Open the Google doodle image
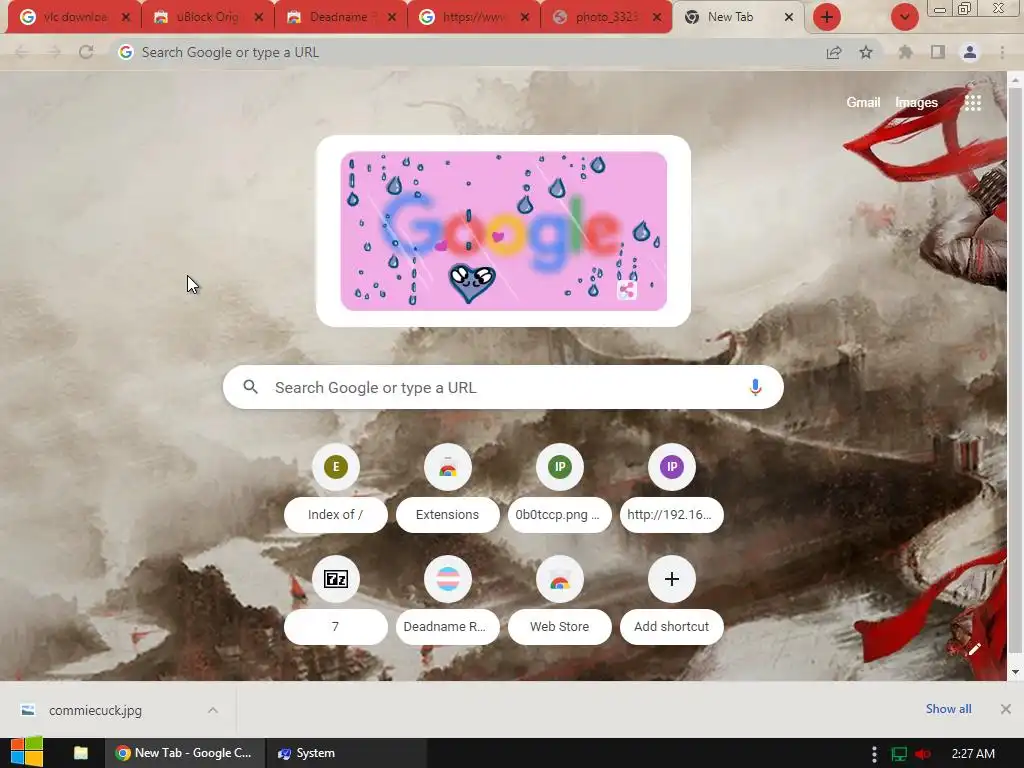This screenshot has height=768, width=1024. tap(504, 231)
